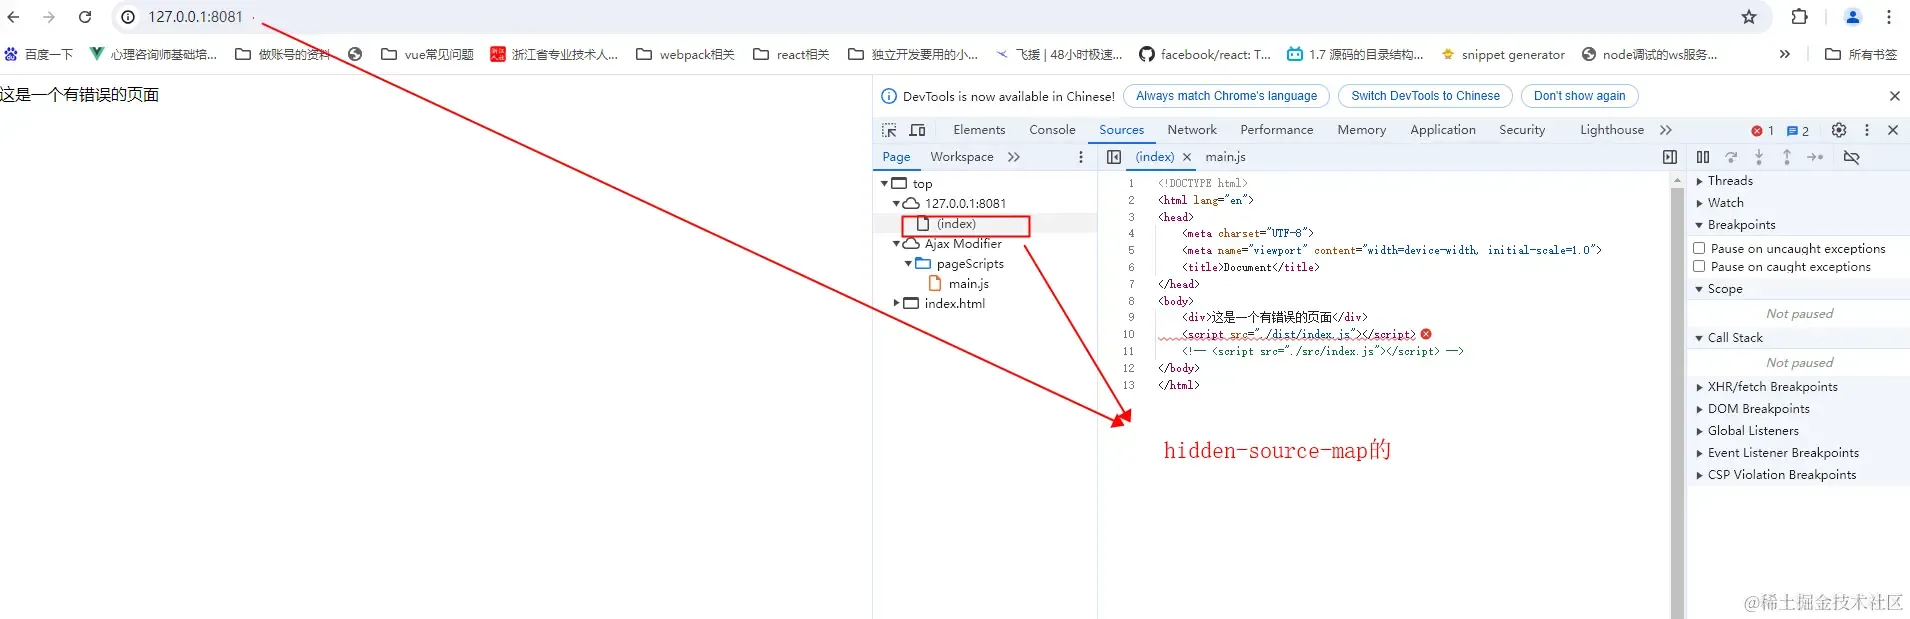Click the red error icon on line 10
The height and width of the screenshot is (619, 1910).
tap(1426, 334)
